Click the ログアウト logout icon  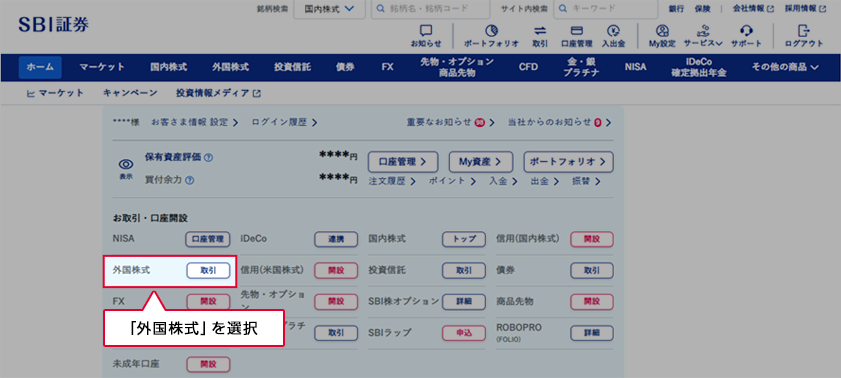803,31
